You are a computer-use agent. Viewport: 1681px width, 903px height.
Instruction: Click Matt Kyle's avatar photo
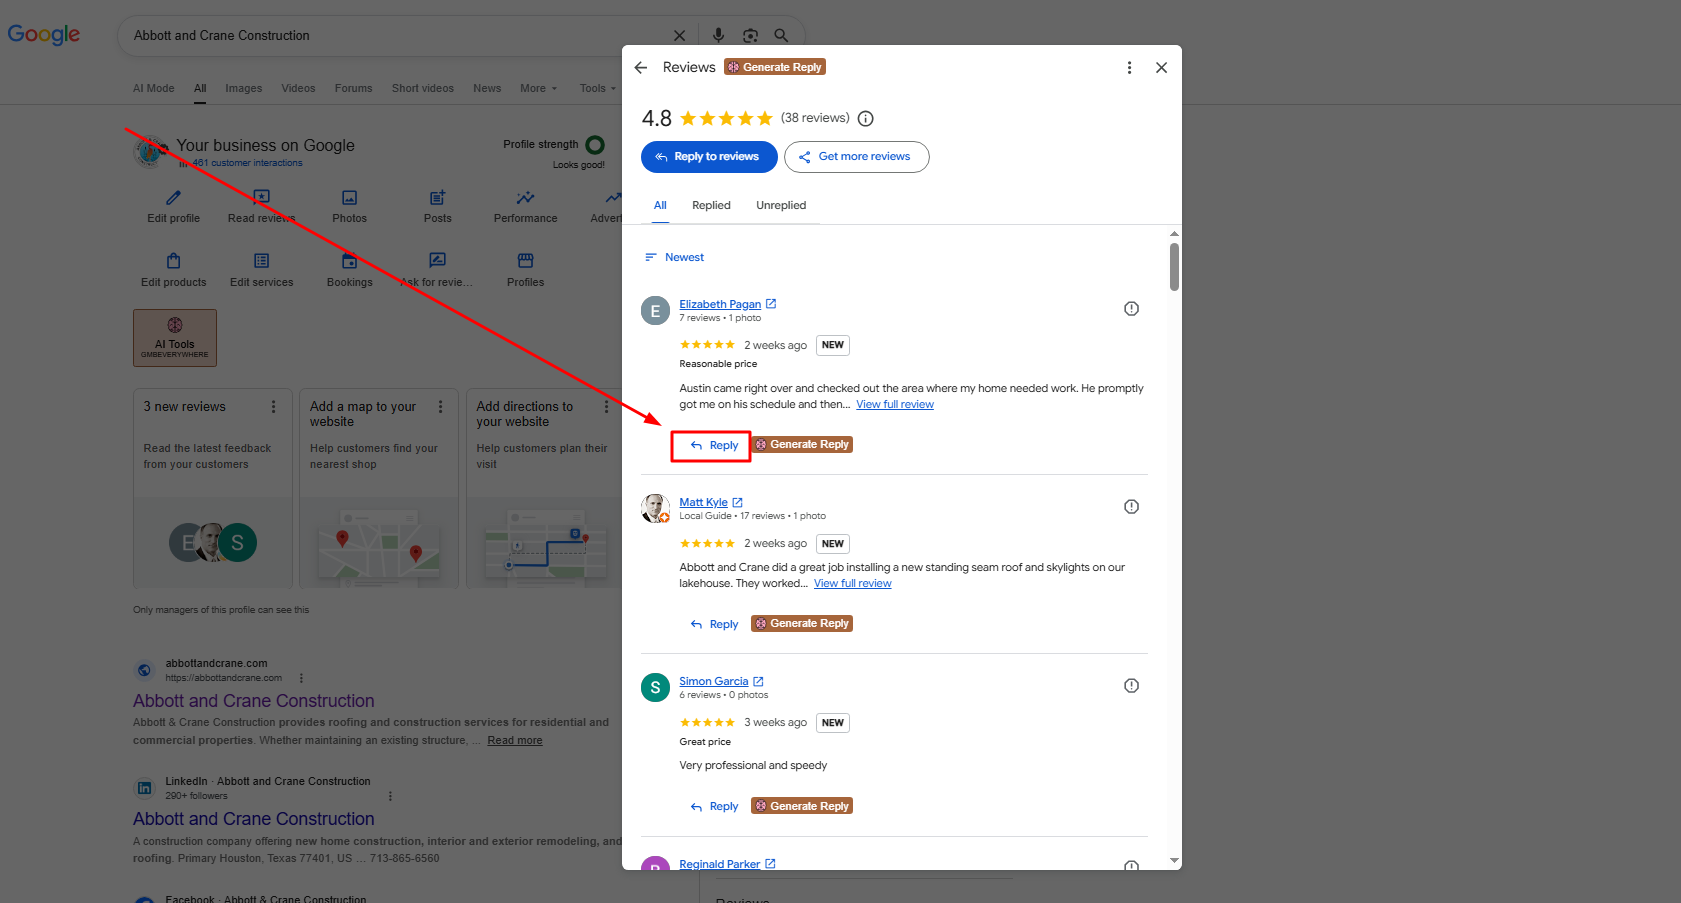pyautogui.click(x=655, y=508)
